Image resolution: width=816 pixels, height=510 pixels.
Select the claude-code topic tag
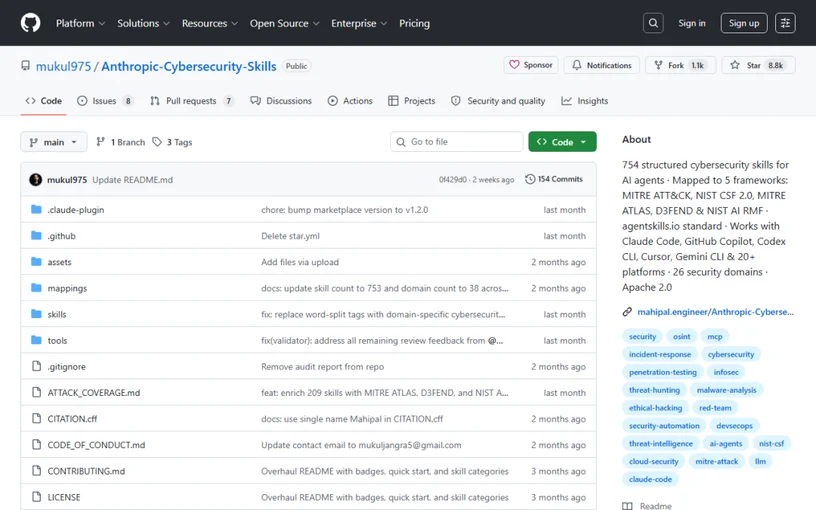(650, 479)
